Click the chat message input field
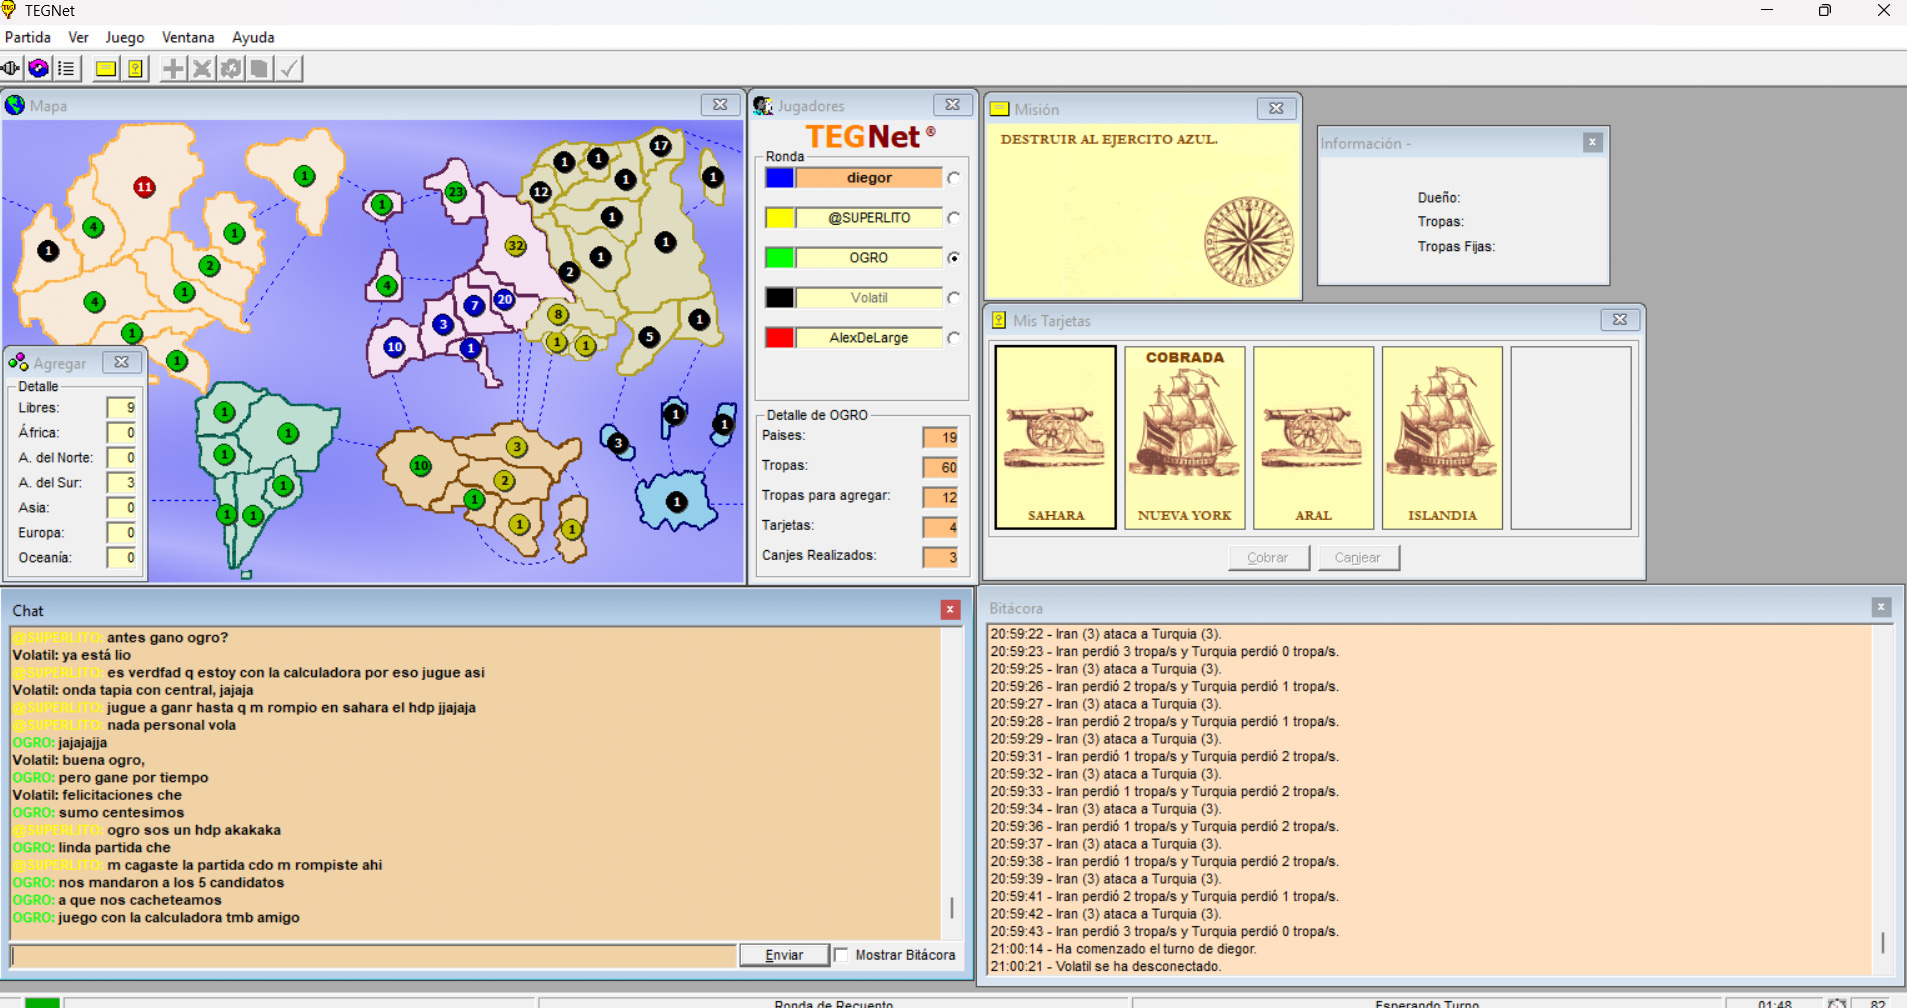This screenshot has width=1907, height=1008. coord(373,956)
